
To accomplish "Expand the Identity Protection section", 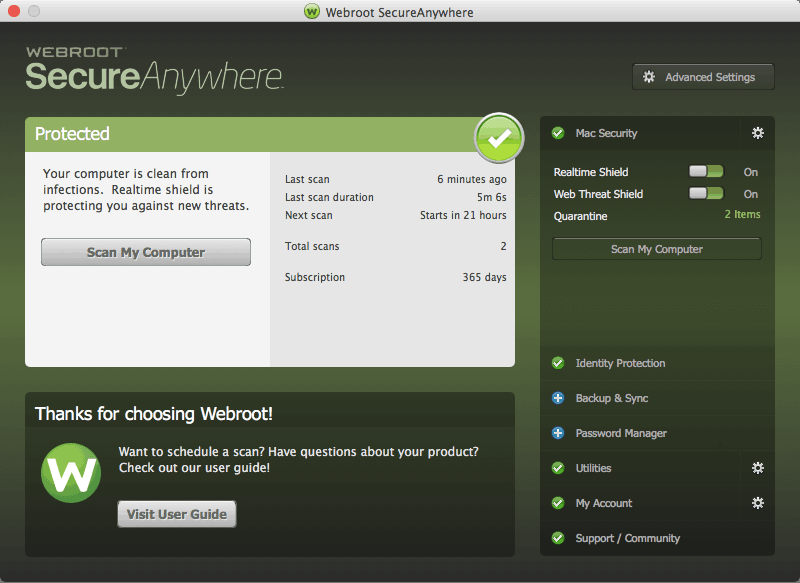I will 618,363.
